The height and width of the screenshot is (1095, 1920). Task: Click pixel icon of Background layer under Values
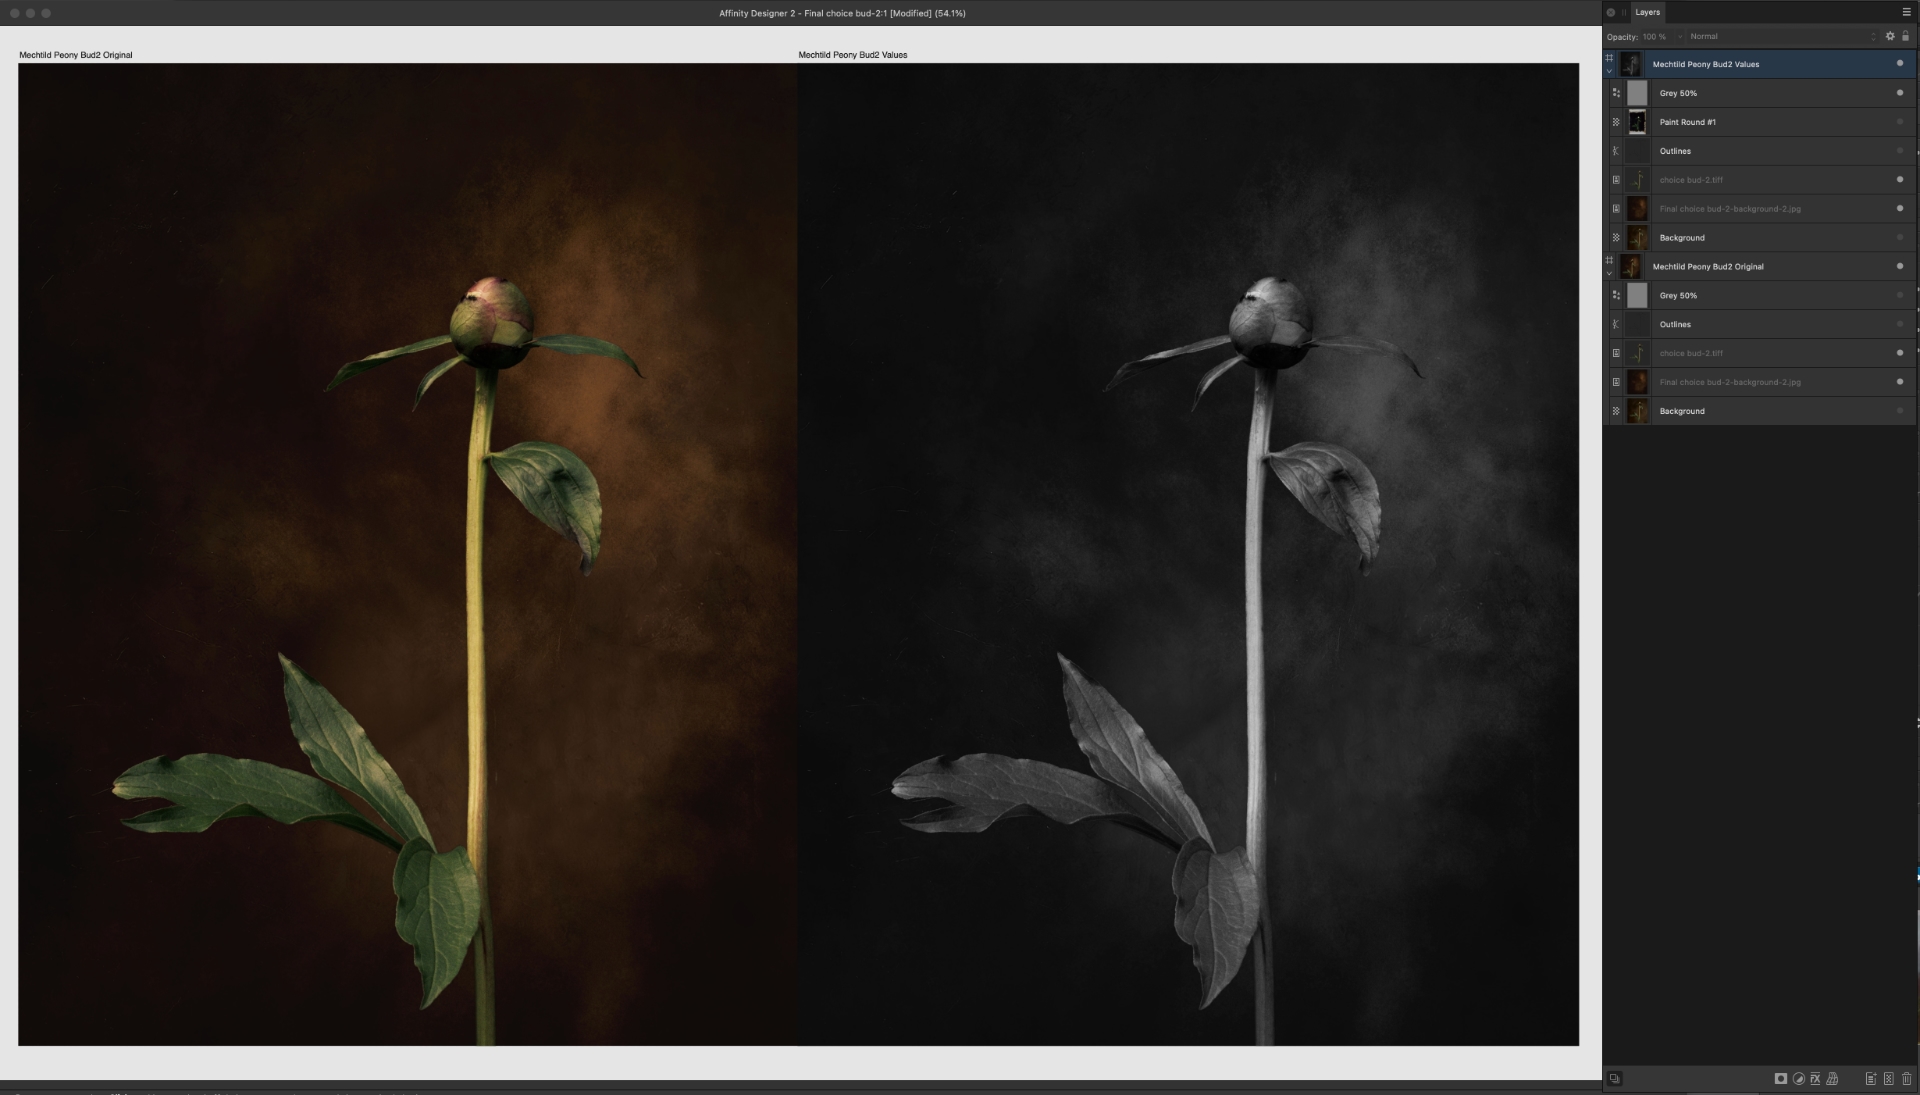1616,238
